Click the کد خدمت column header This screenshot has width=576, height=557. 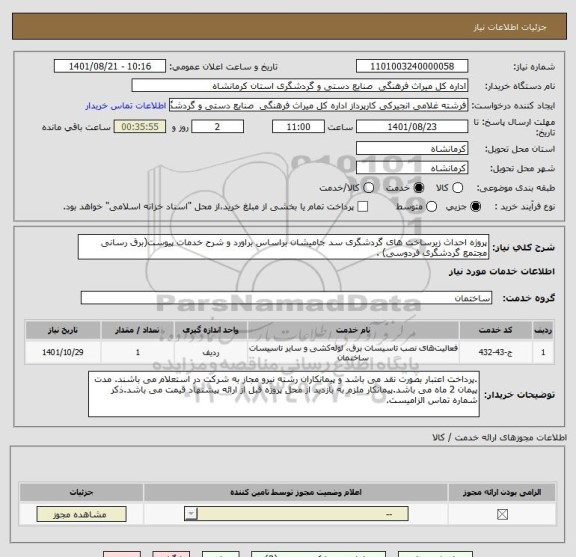click(x=495, y=330)
